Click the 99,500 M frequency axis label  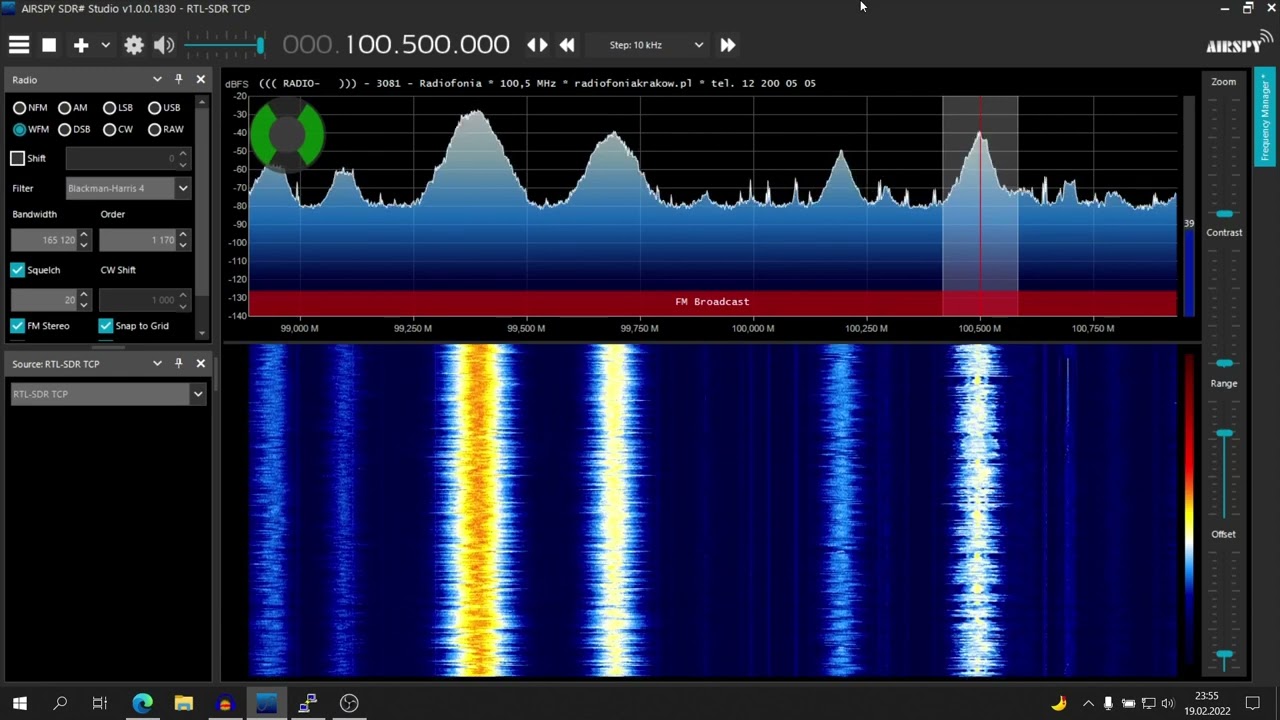pos(526,328)
